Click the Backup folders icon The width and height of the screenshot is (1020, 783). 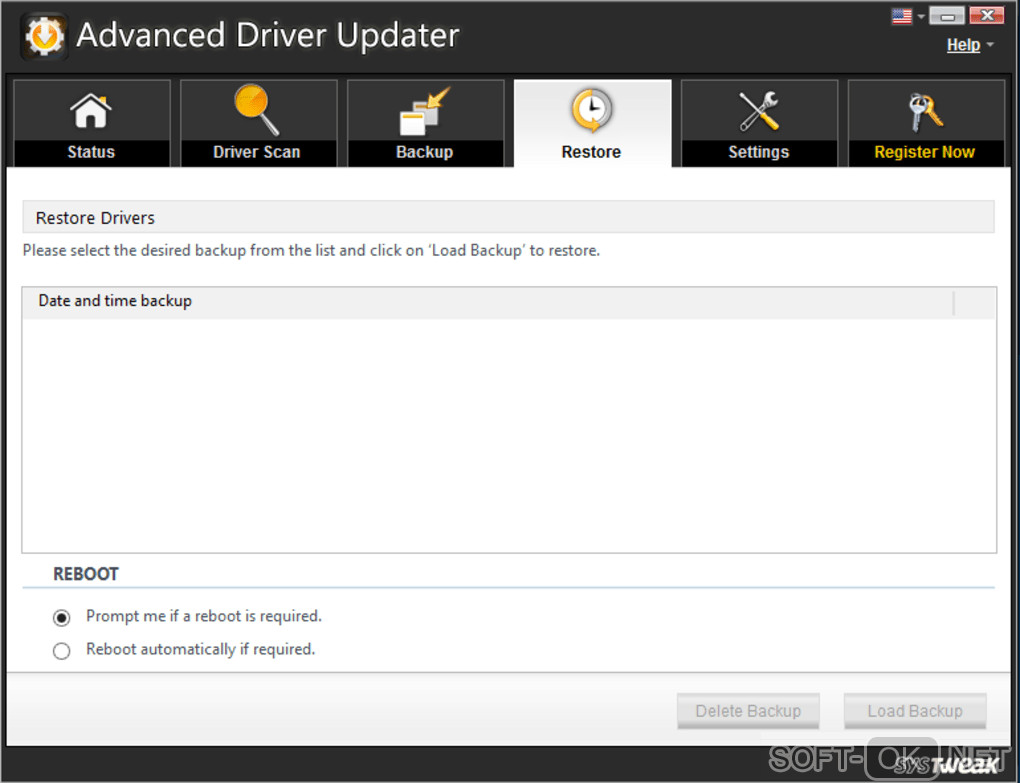424,111
